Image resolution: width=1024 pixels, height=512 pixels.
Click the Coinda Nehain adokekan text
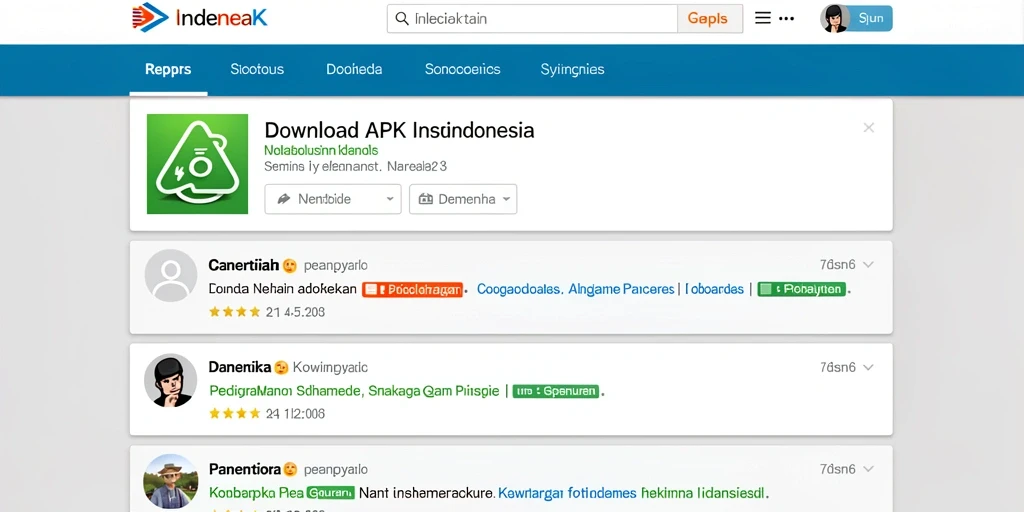tap(283, 289)
